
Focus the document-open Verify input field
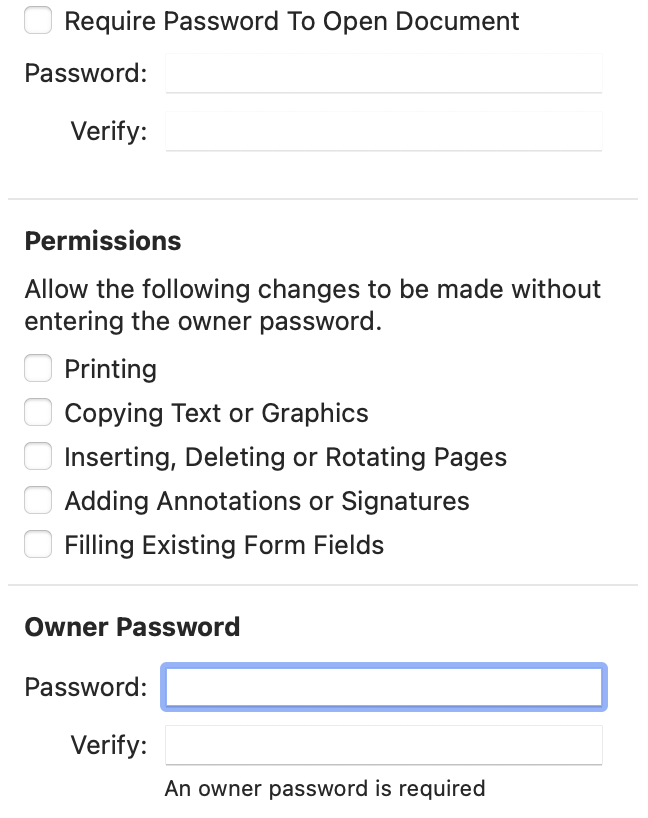point(384,132)
